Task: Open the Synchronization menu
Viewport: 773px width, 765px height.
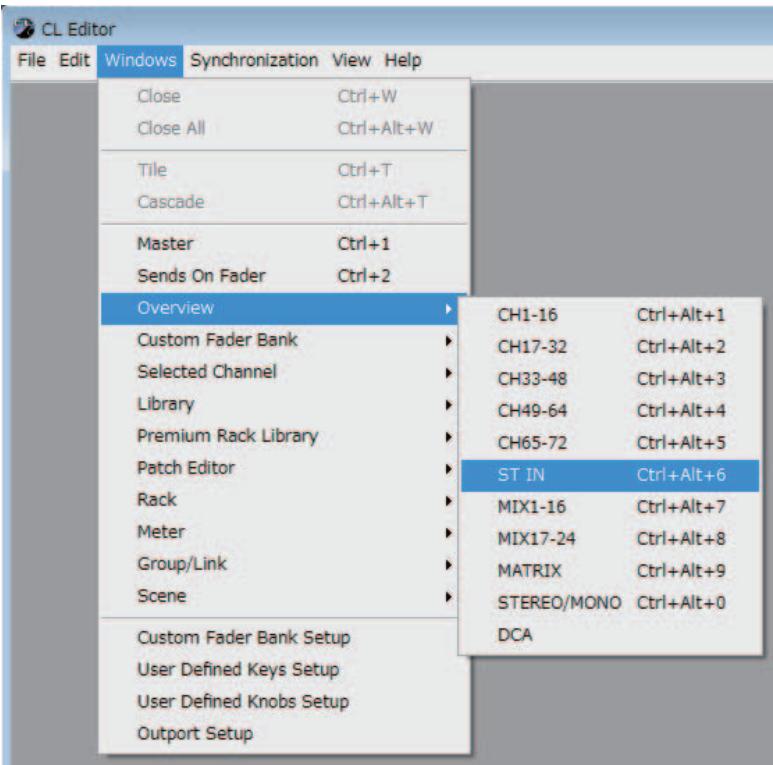Action: coord(254,61)
